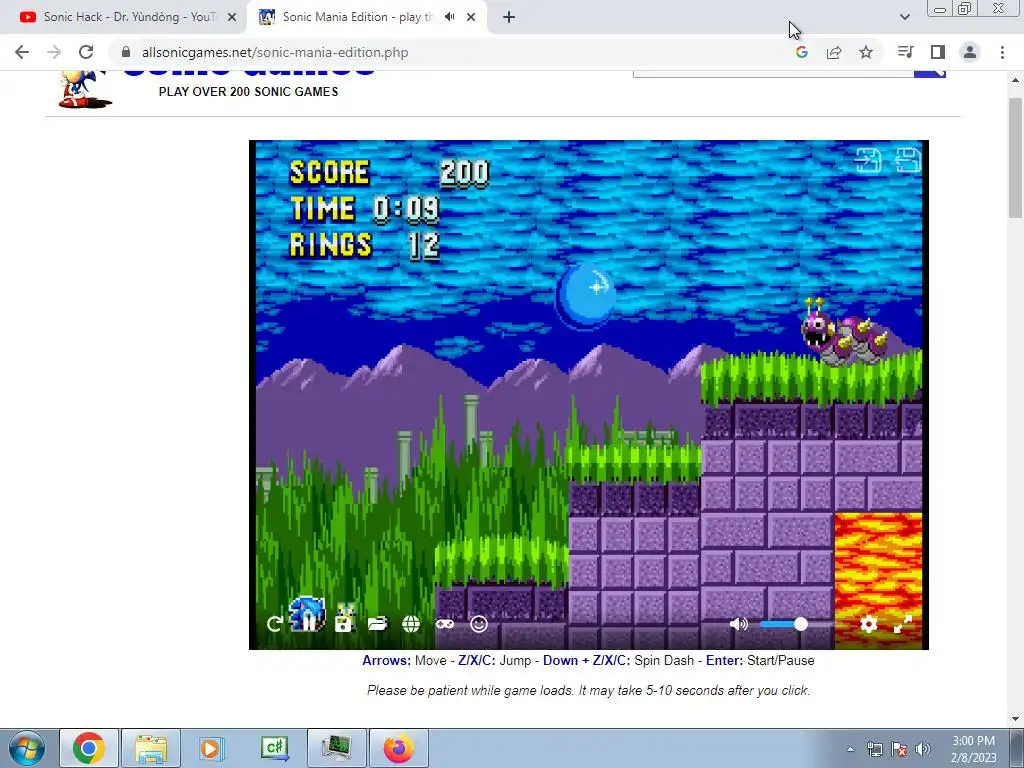The height and width of the screenshot is (768, 1024).
Task: Click the page scrollbar down arrow
Action: (1016, 719)
